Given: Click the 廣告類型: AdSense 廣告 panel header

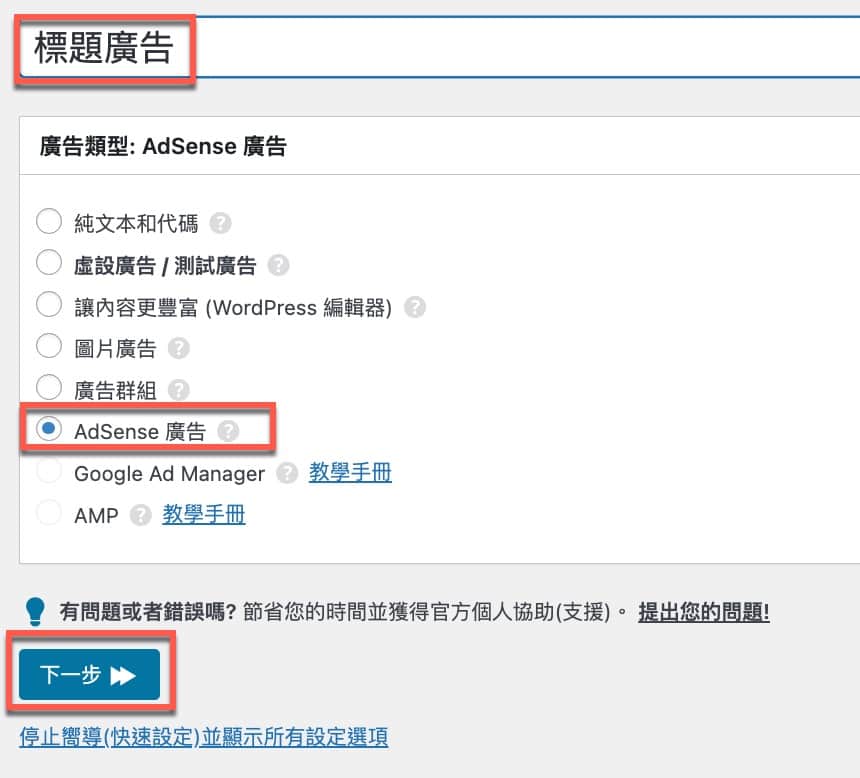Looking at the screenshot, I should [x=440, y=146].
